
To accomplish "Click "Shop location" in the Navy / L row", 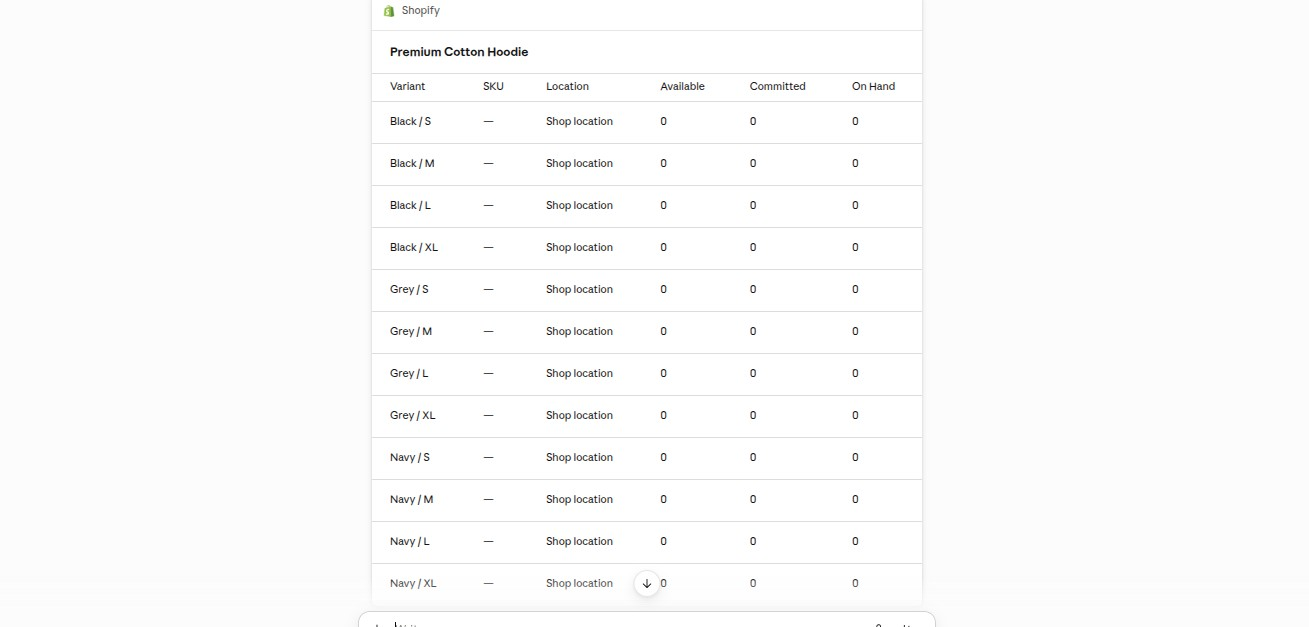I will [579, 542].
